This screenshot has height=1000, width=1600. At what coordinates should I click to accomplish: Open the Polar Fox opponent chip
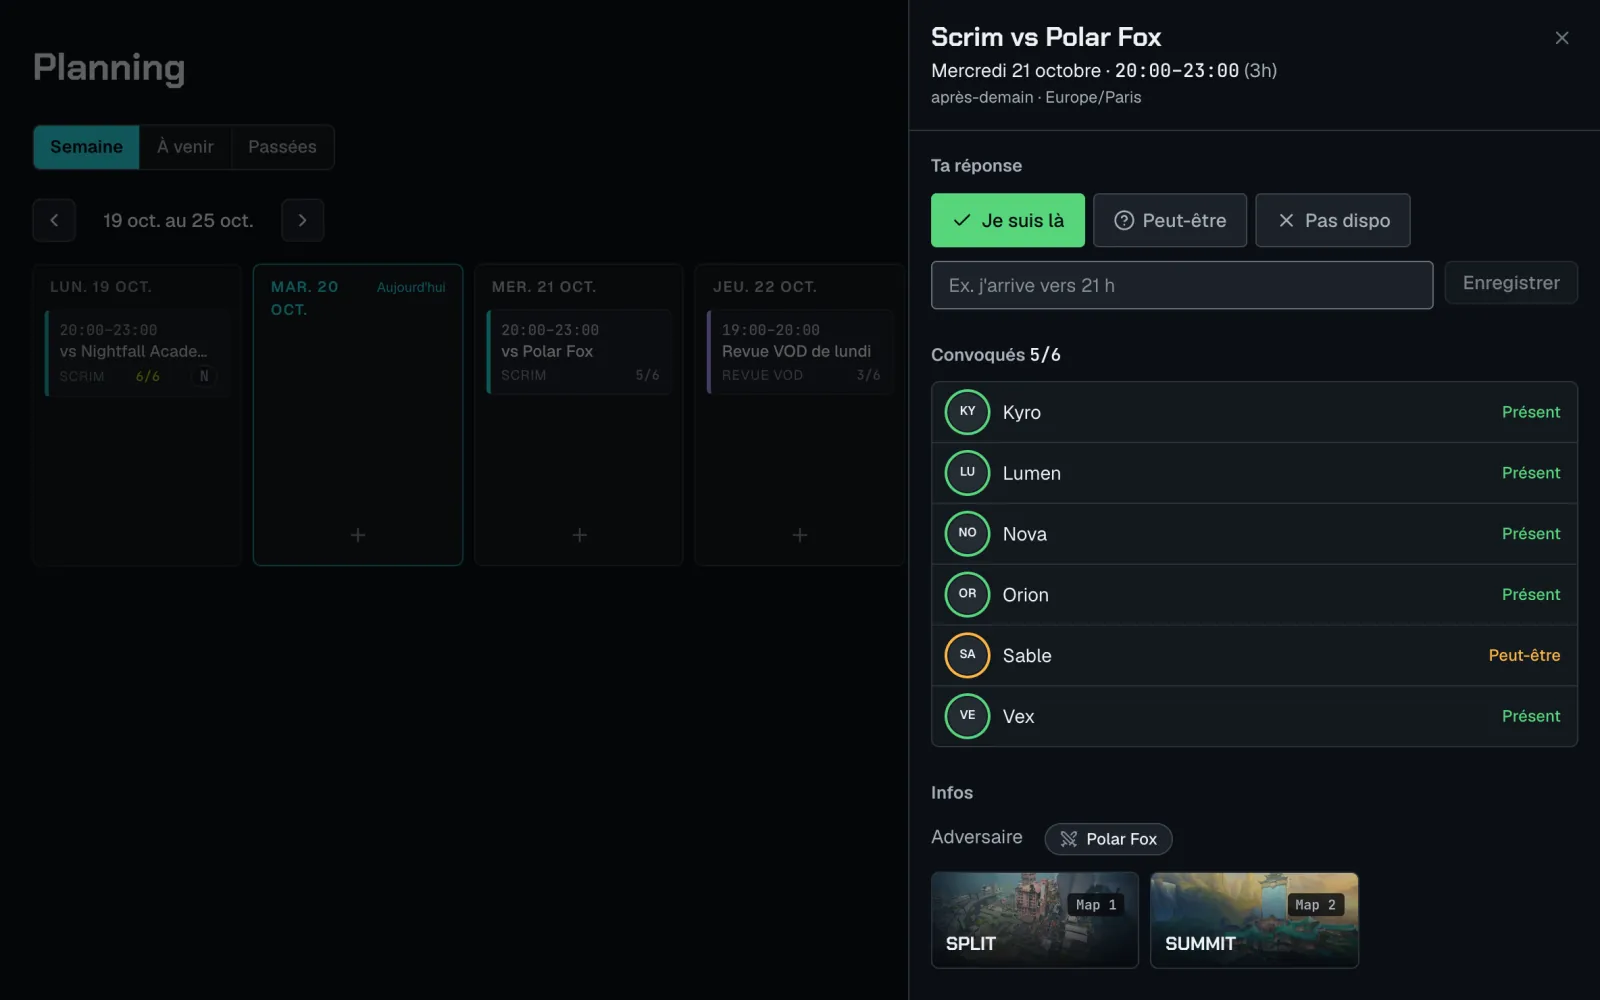pos(1108,839)
